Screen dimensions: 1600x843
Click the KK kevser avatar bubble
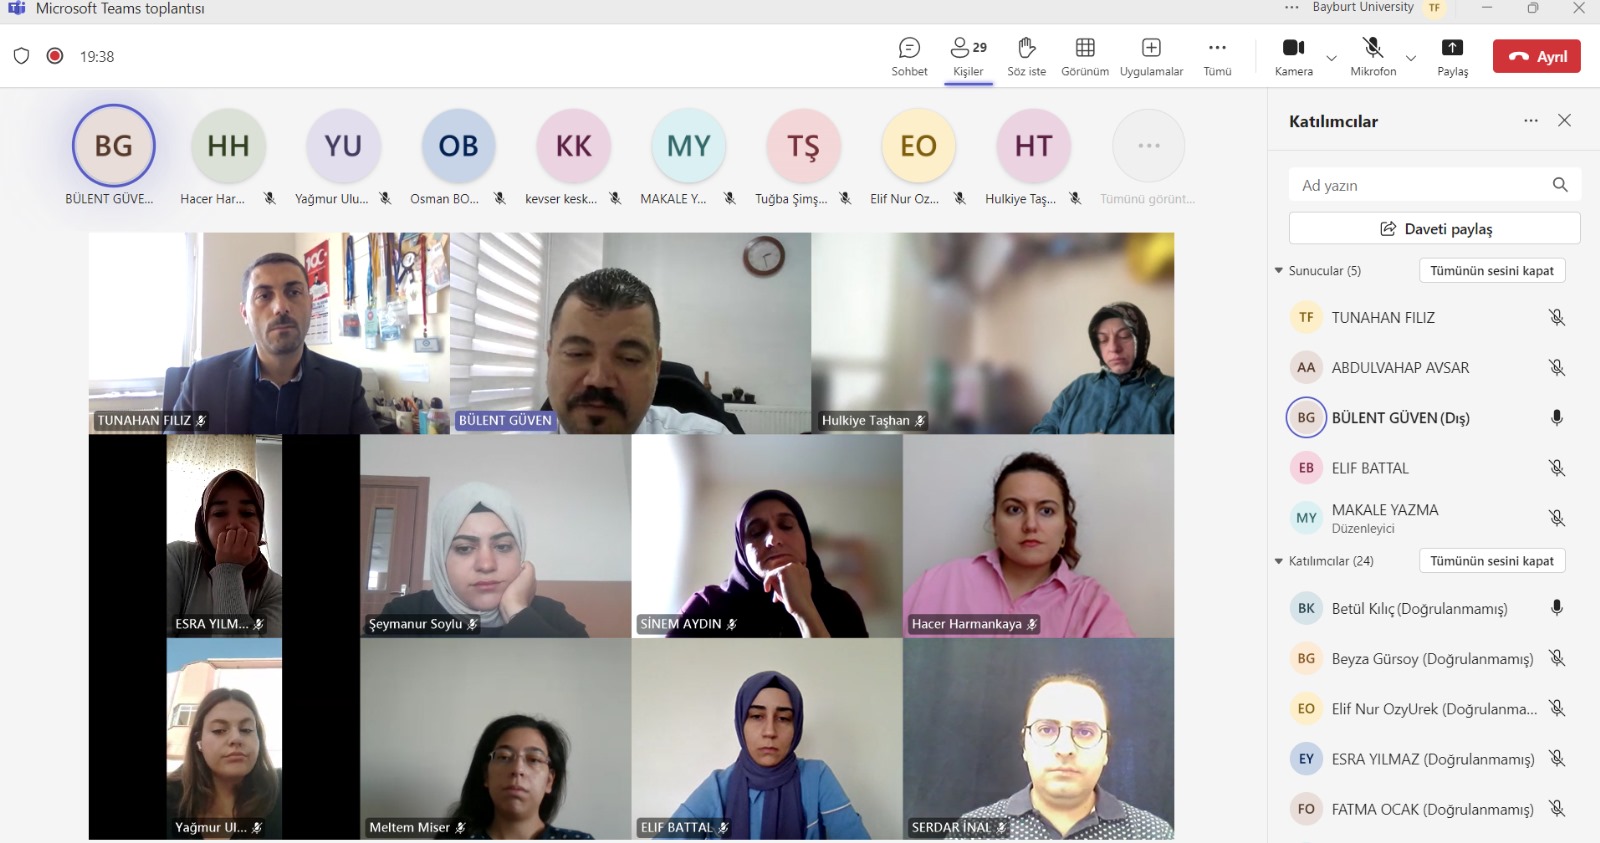(x=574, y=146)
